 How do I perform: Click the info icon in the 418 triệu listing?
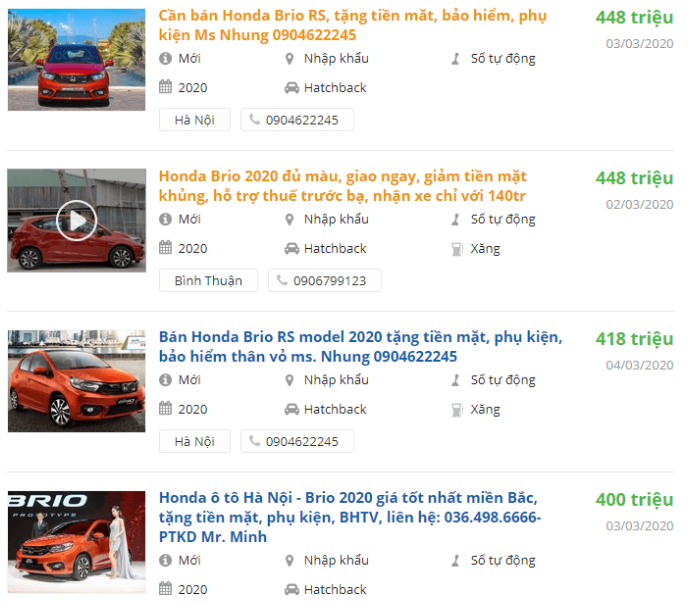(165, 380)
